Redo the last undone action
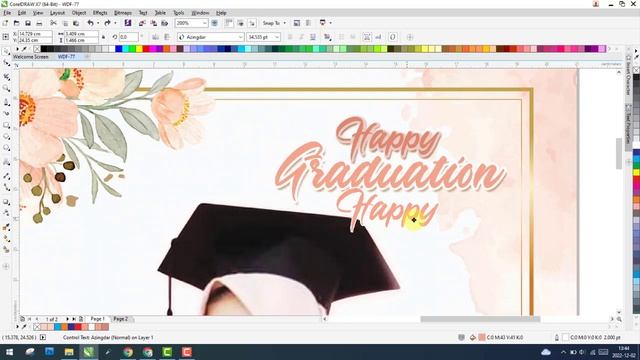 107,23
